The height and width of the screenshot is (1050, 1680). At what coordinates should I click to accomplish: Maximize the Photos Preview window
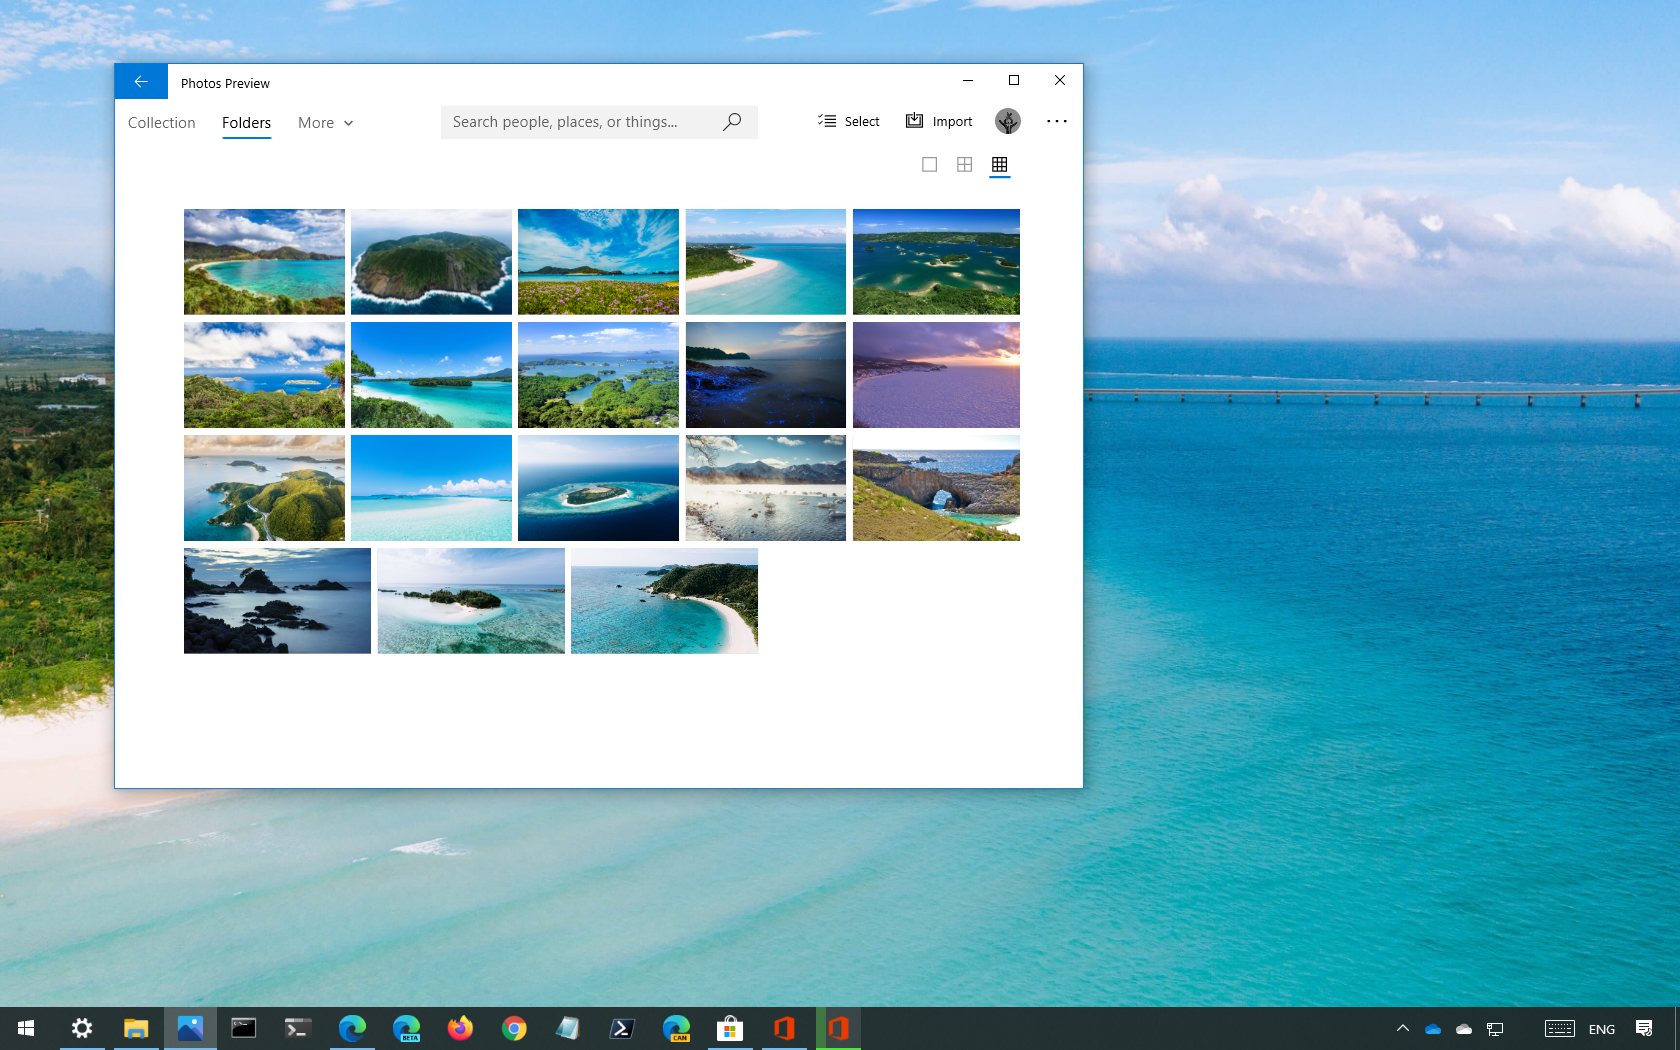(x=1014, y=80)
